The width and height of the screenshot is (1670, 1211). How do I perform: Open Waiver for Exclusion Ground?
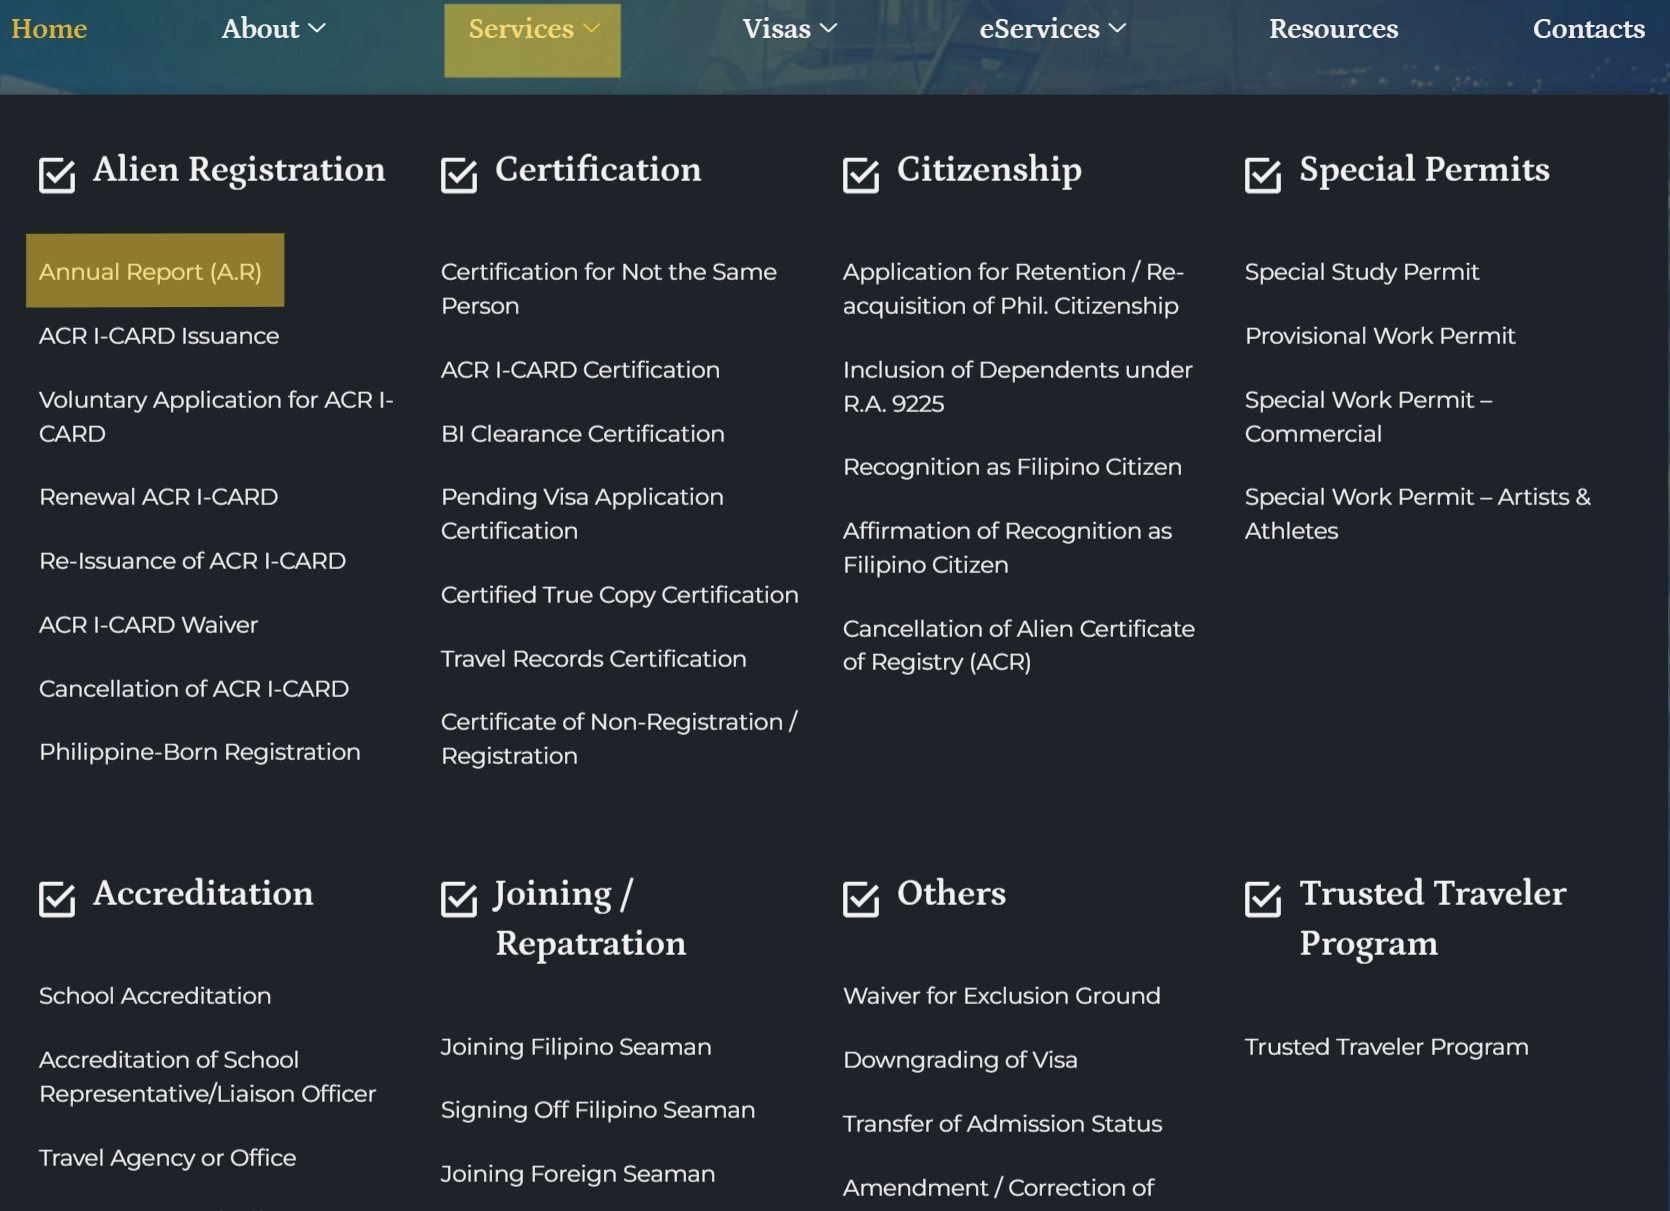[1002, 996]
